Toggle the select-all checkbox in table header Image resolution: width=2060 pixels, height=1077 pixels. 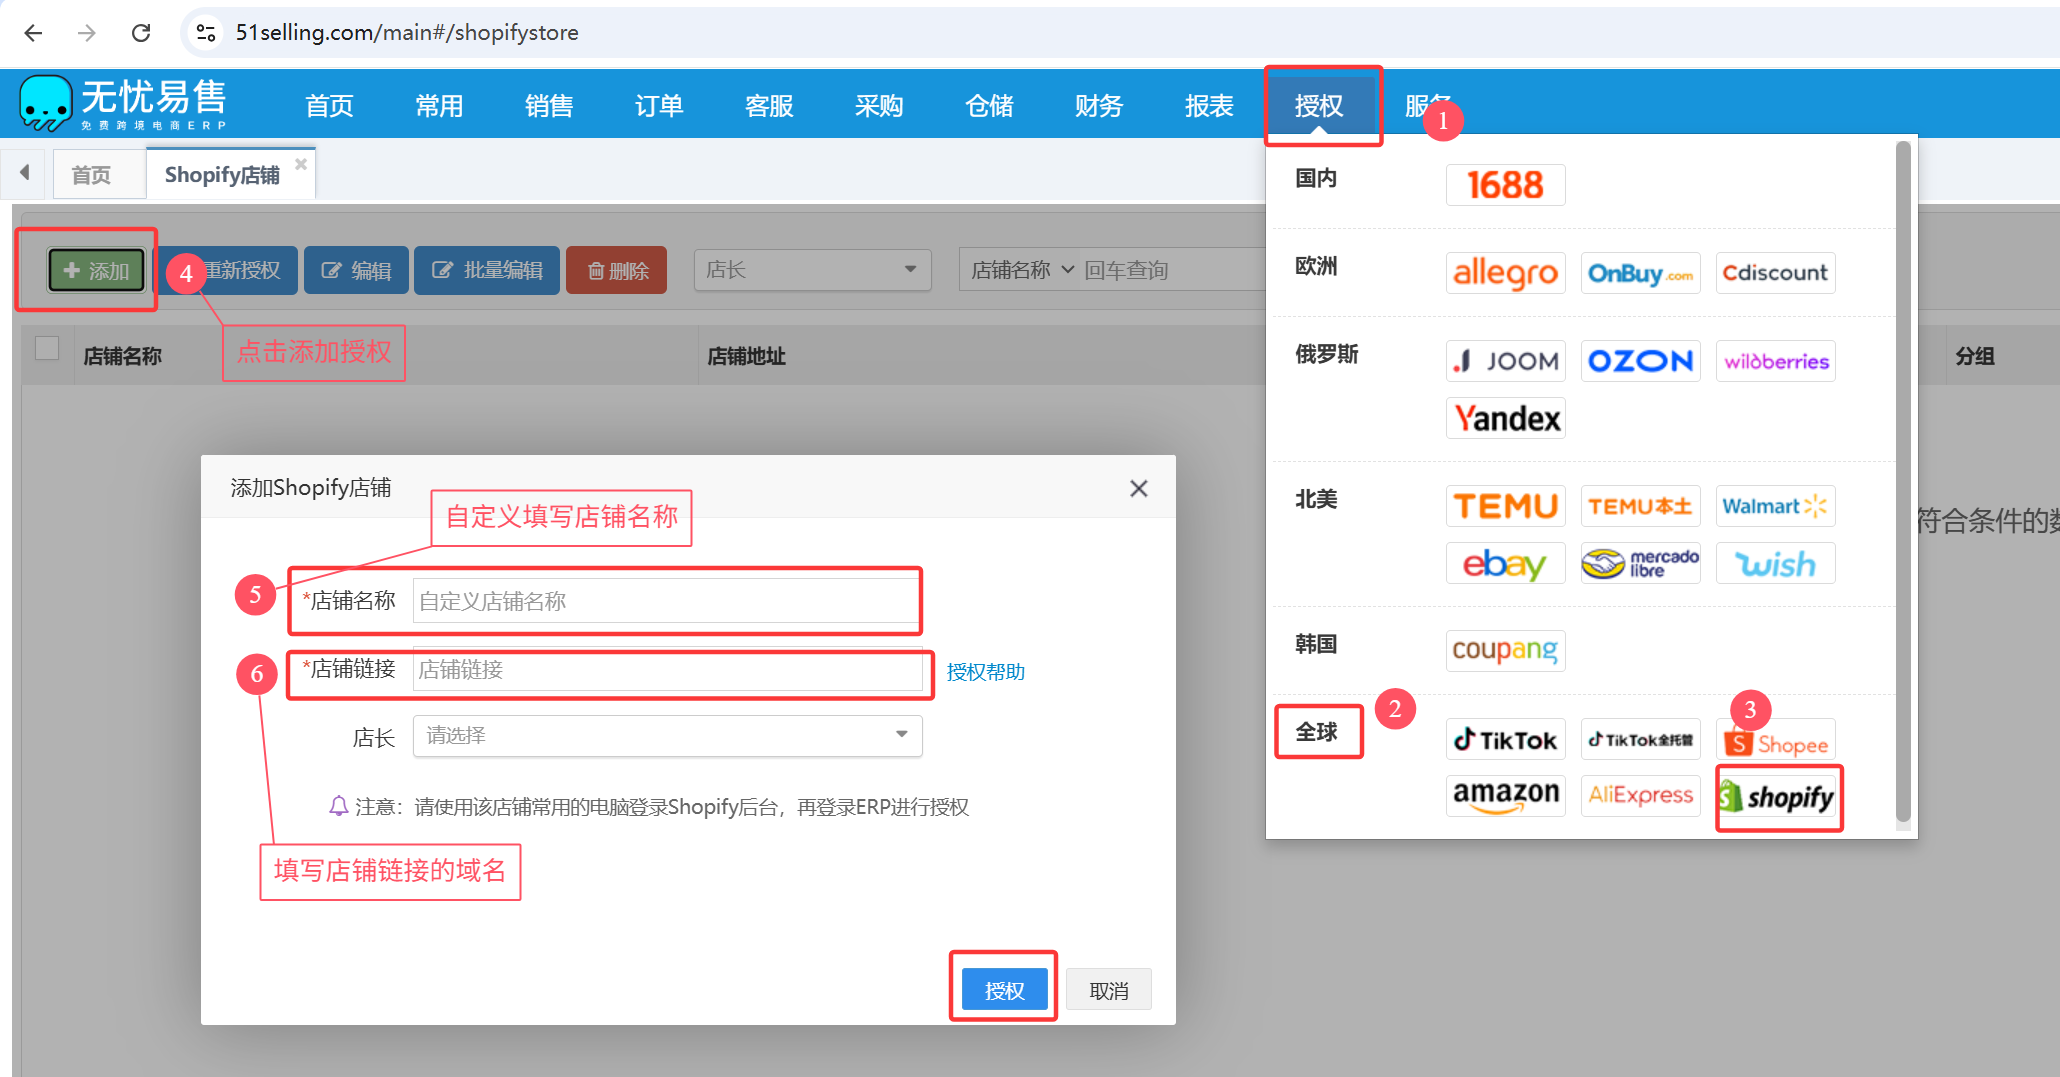[x=47, y=348]
